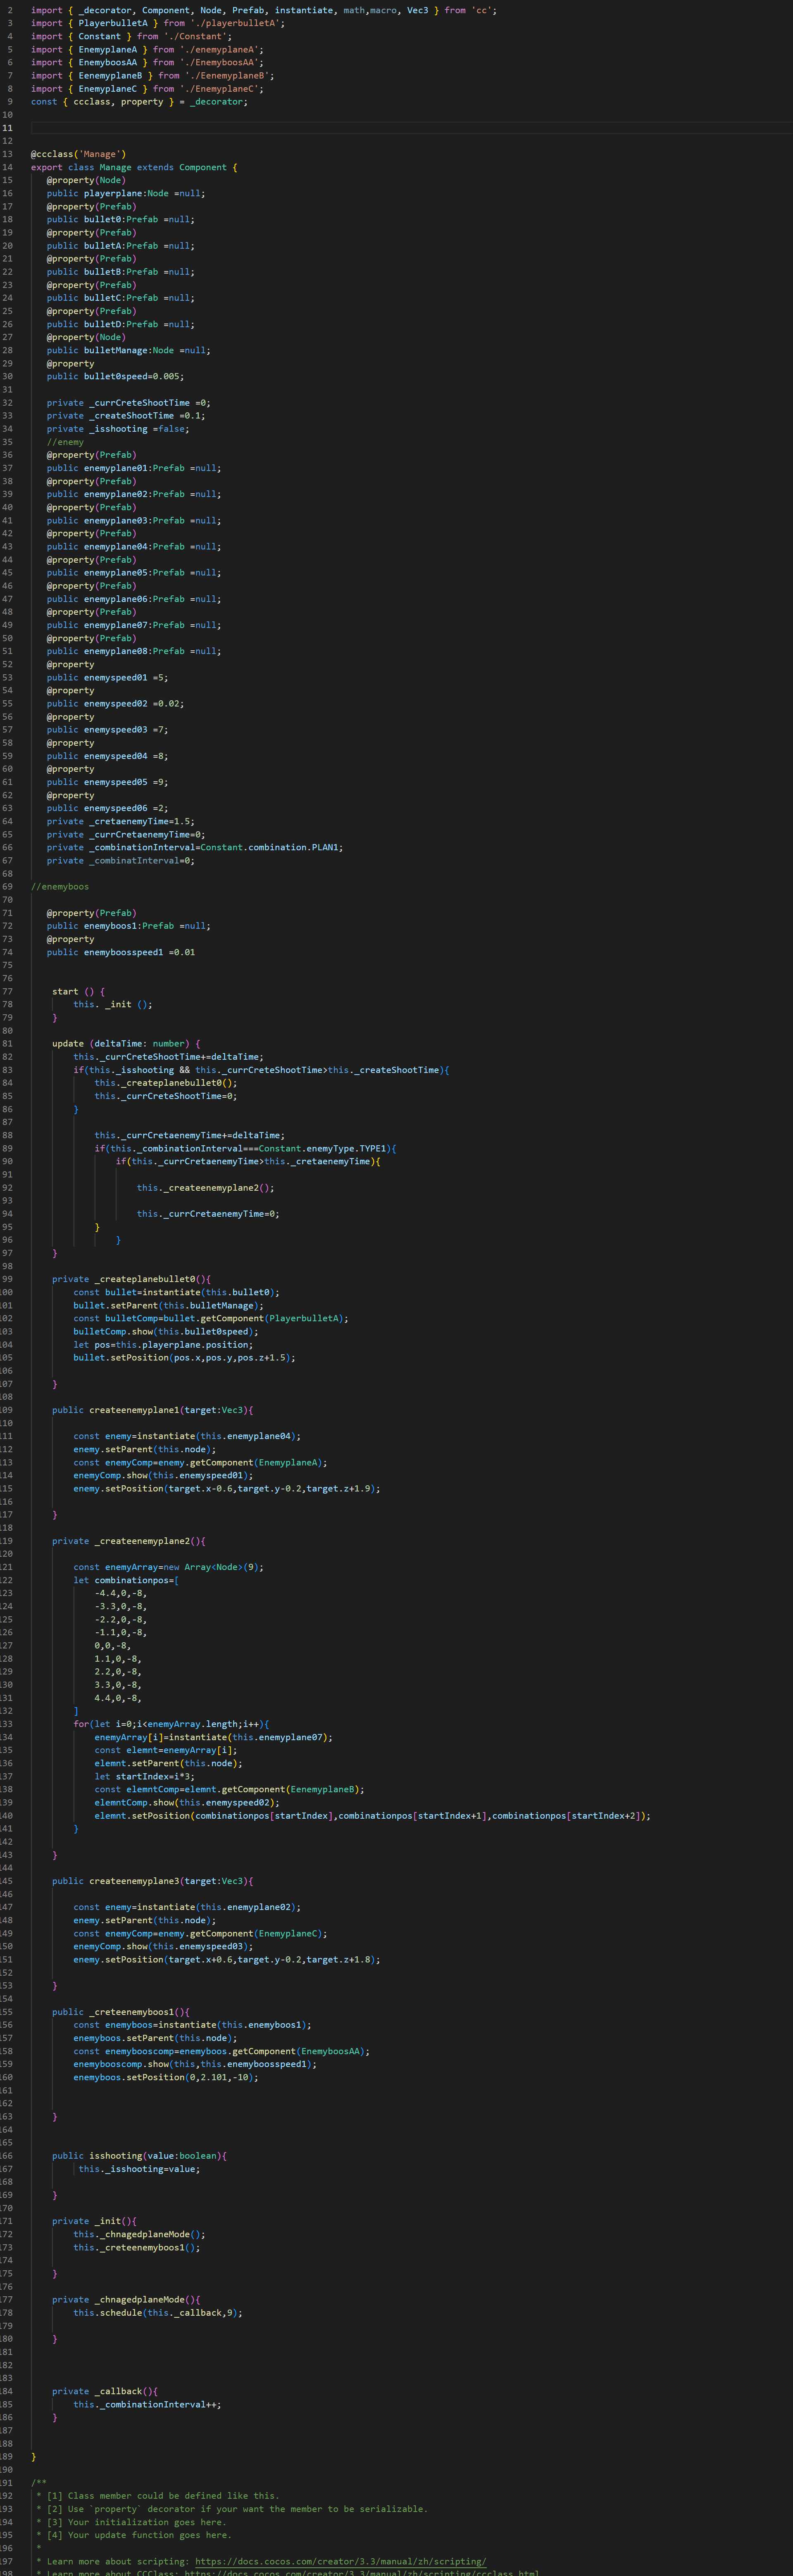Click "public isshooting(value:boolean){"

click(140, 2156)
